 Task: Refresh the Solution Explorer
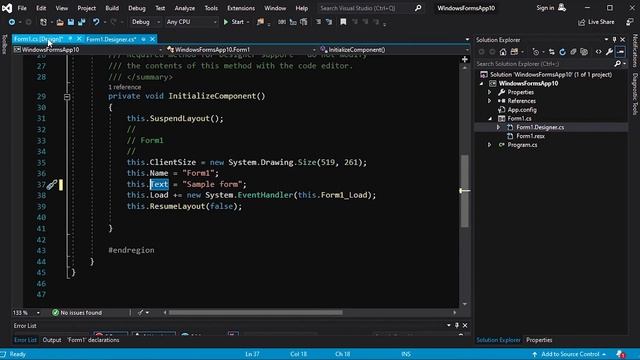tap(562, 52)
